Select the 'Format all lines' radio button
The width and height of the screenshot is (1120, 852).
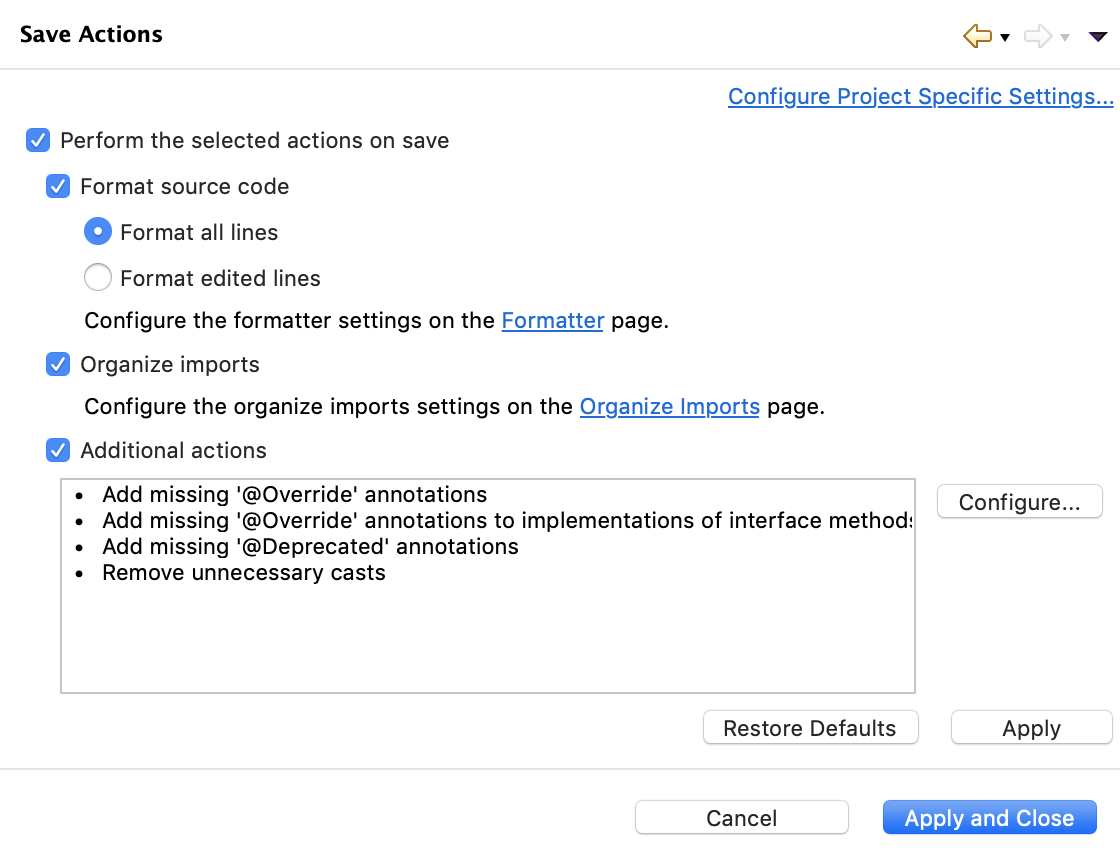[x=98, y=232]
